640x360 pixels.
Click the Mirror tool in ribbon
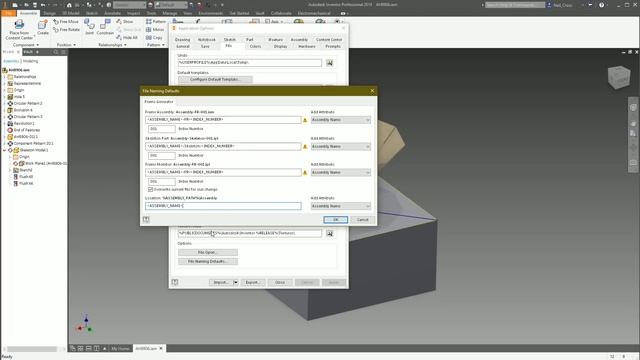155,29
